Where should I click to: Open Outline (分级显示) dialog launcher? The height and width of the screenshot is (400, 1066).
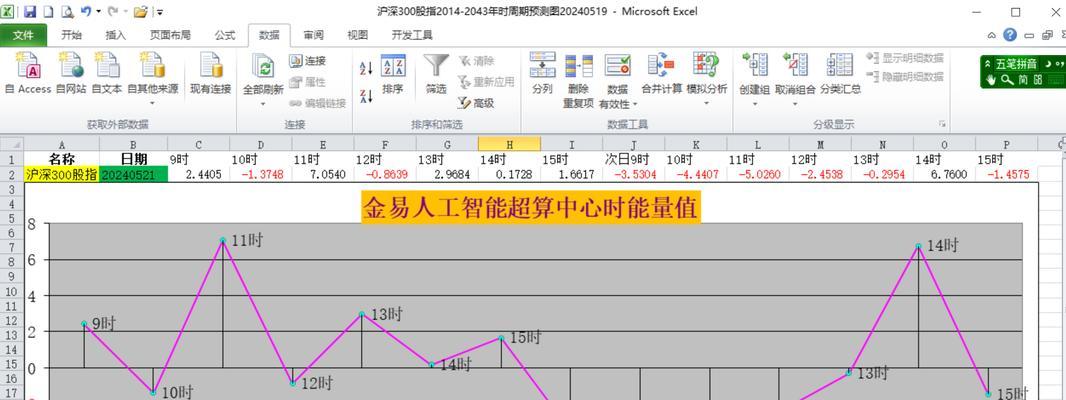click(x=942, y=124)
